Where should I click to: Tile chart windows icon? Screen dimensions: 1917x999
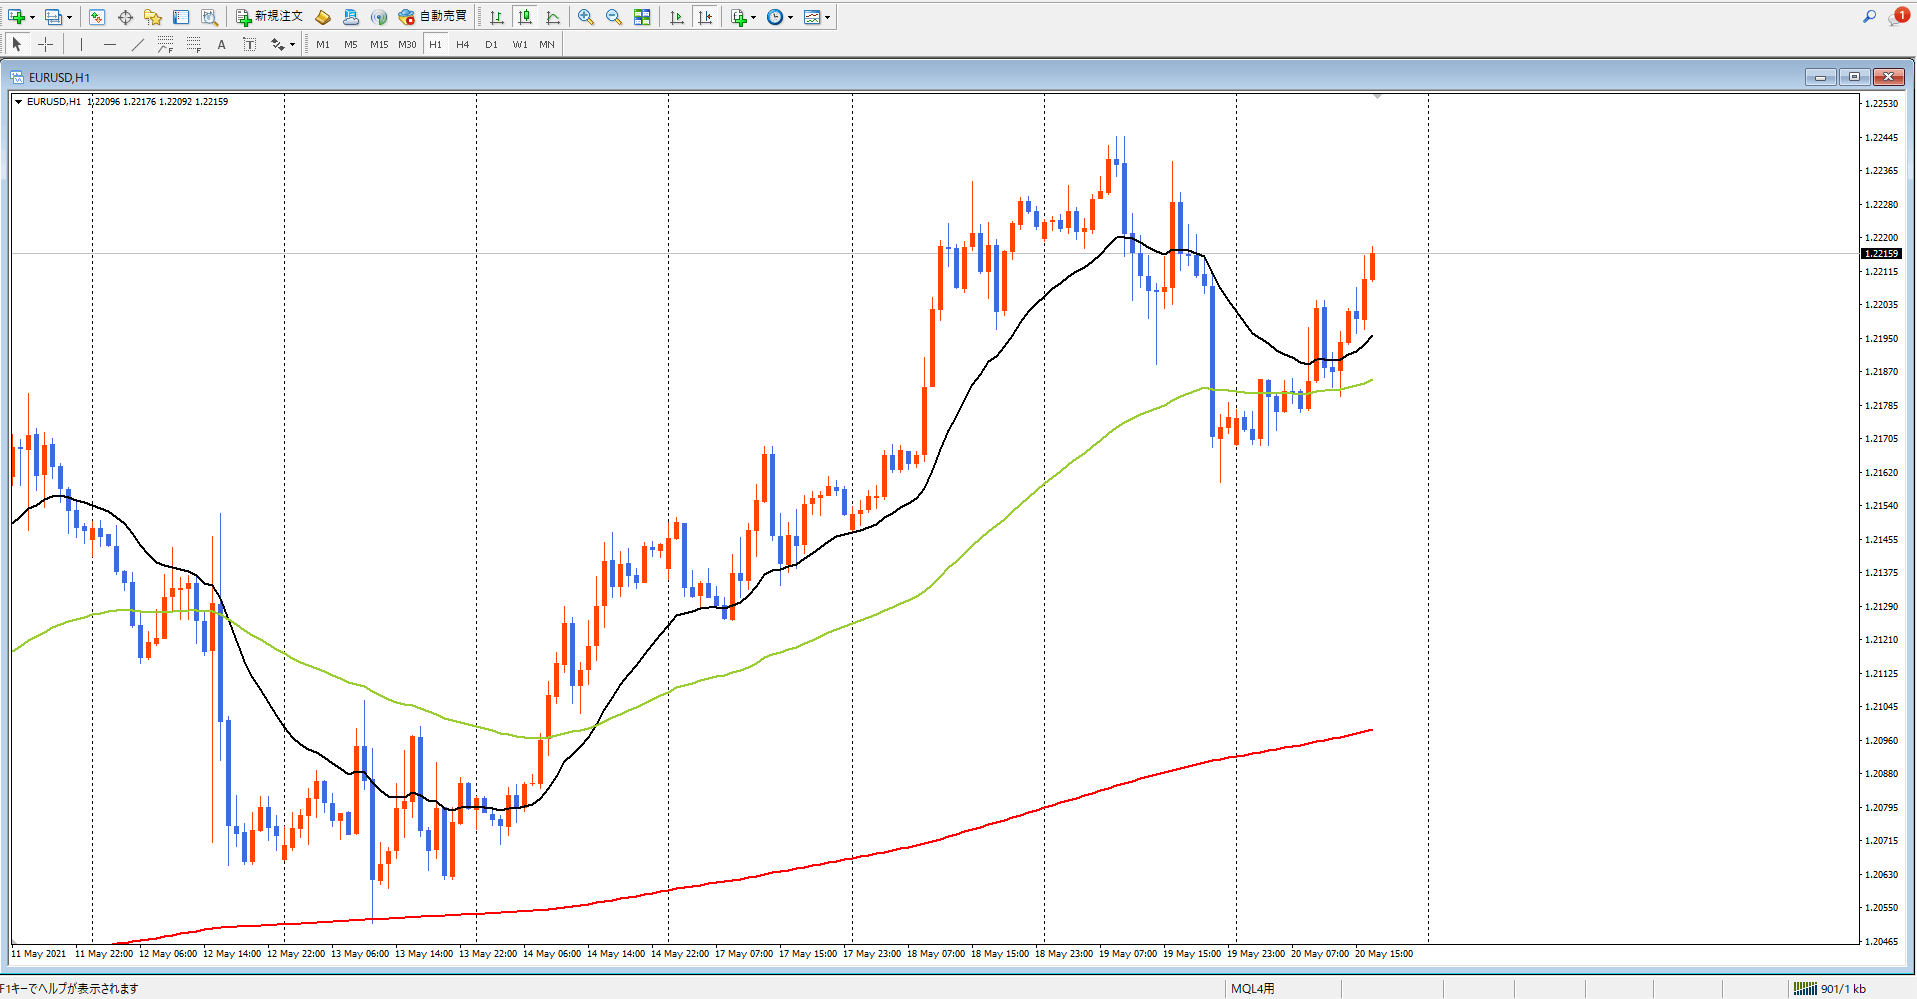click(x=642, y=17)
